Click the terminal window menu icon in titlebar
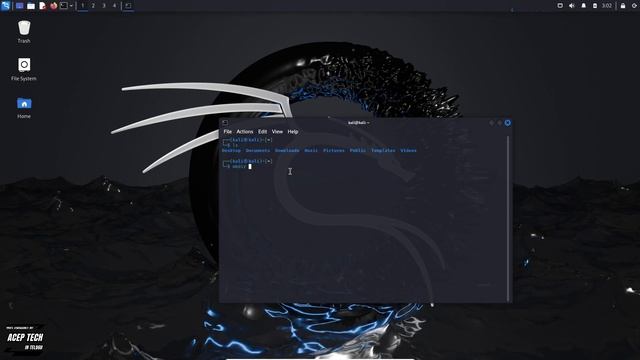Viewport: 640px width, 360px height. point(225,122)
